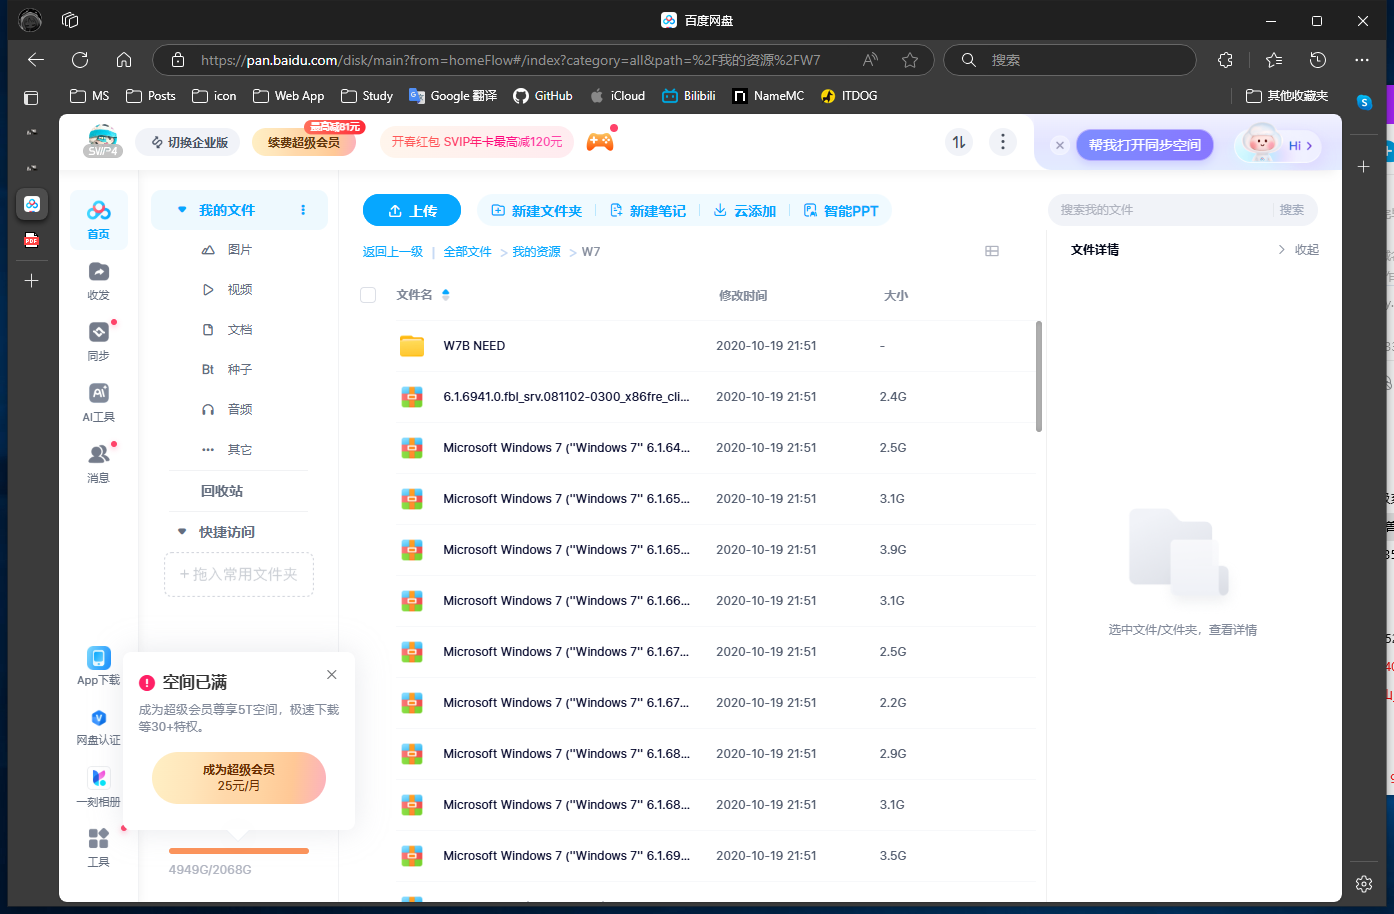This screenshot has width=1394, height=914.
Task: Open AI工具 in the left sidebar
Action: (x=98, y=401)
